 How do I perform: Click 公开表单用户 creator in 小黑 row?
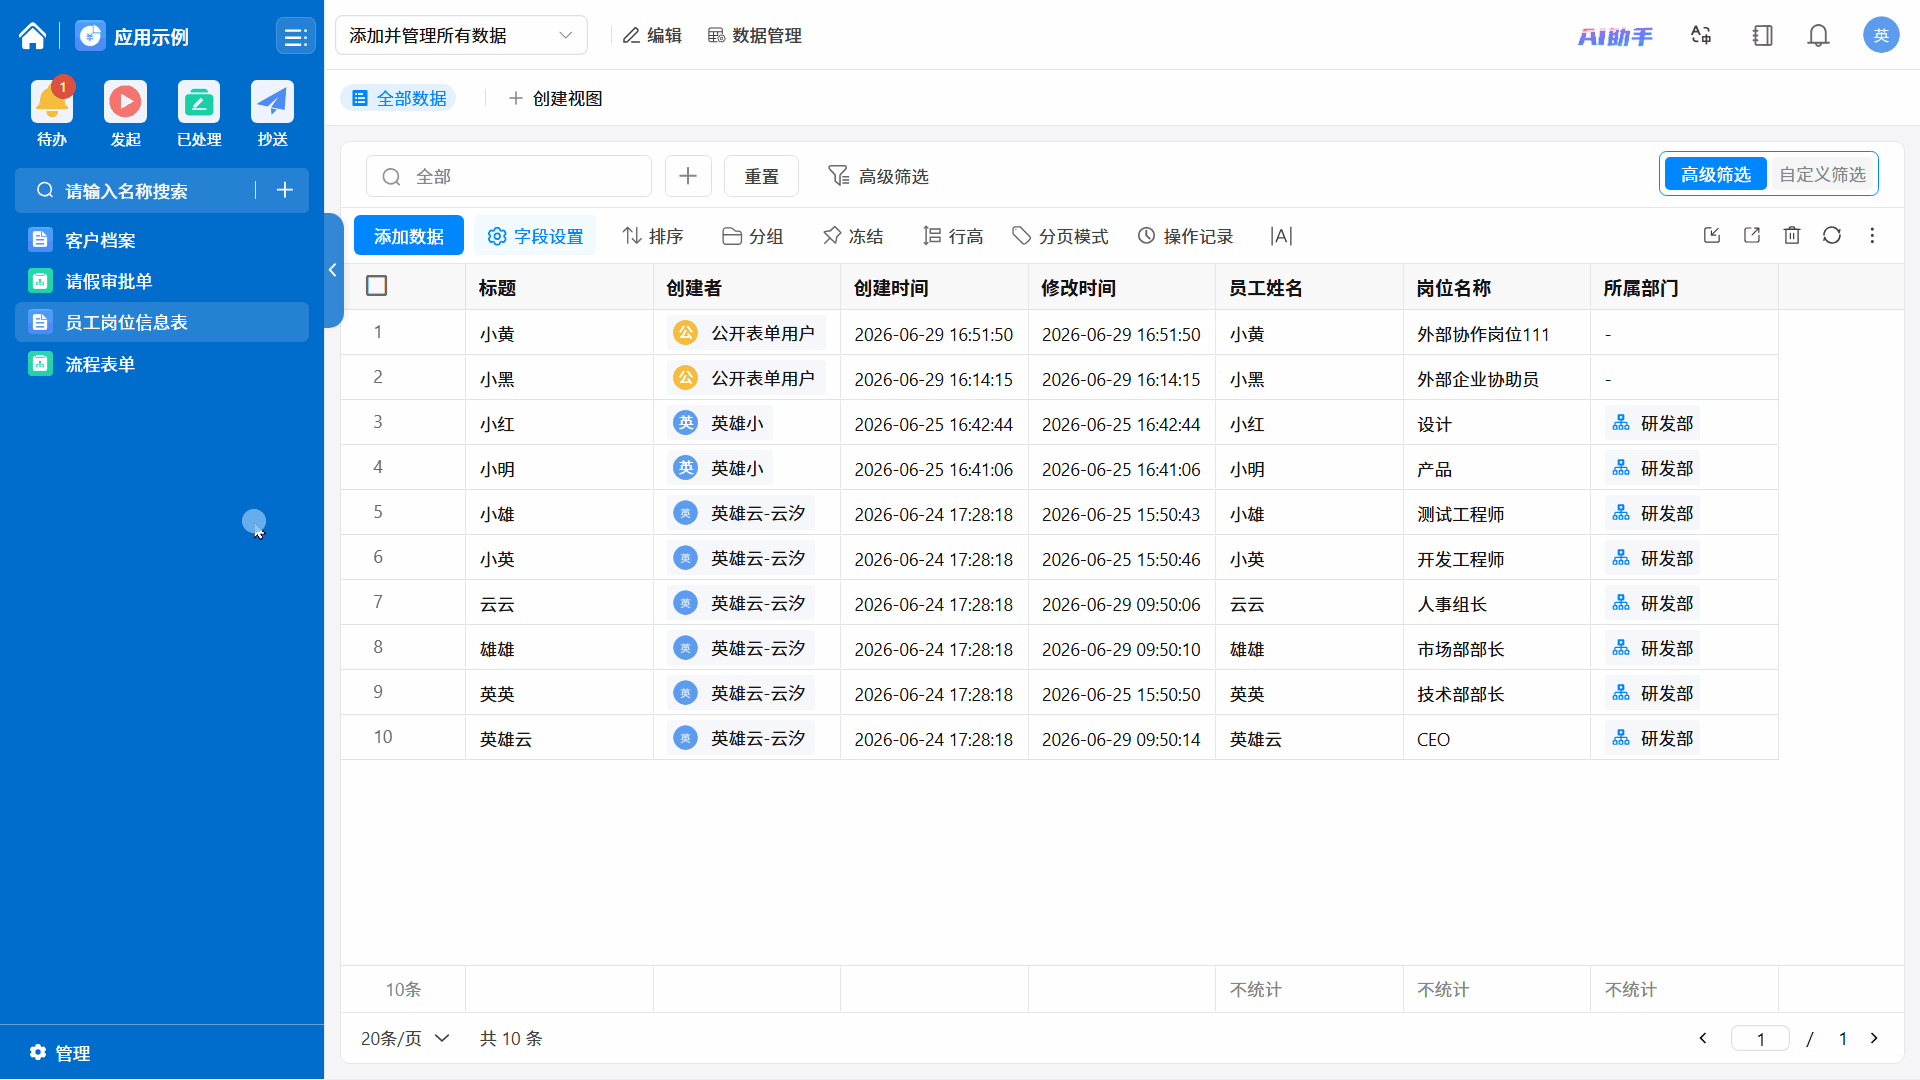click(x=746, y=378)
